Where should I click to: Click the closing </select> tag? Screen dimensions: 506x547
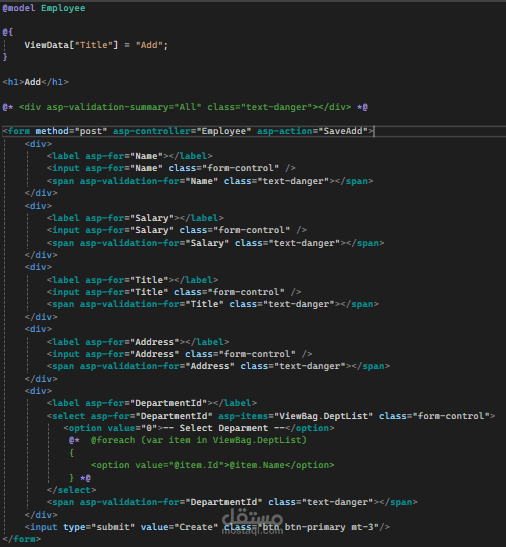[x=72, y=490]
